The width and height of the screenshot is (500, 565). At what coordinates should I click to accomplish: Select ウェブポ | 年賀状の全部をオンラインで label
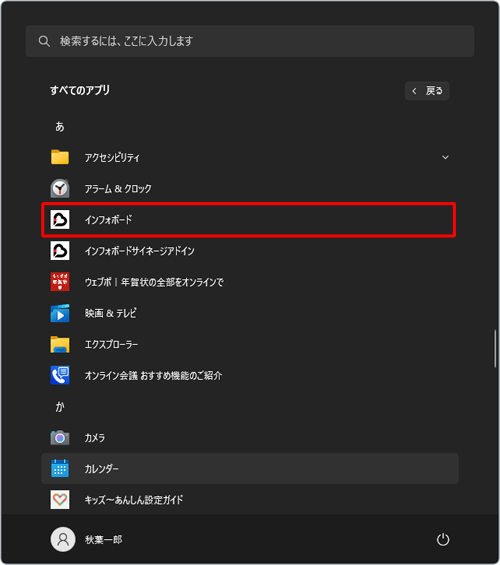[x=154, y=282]
